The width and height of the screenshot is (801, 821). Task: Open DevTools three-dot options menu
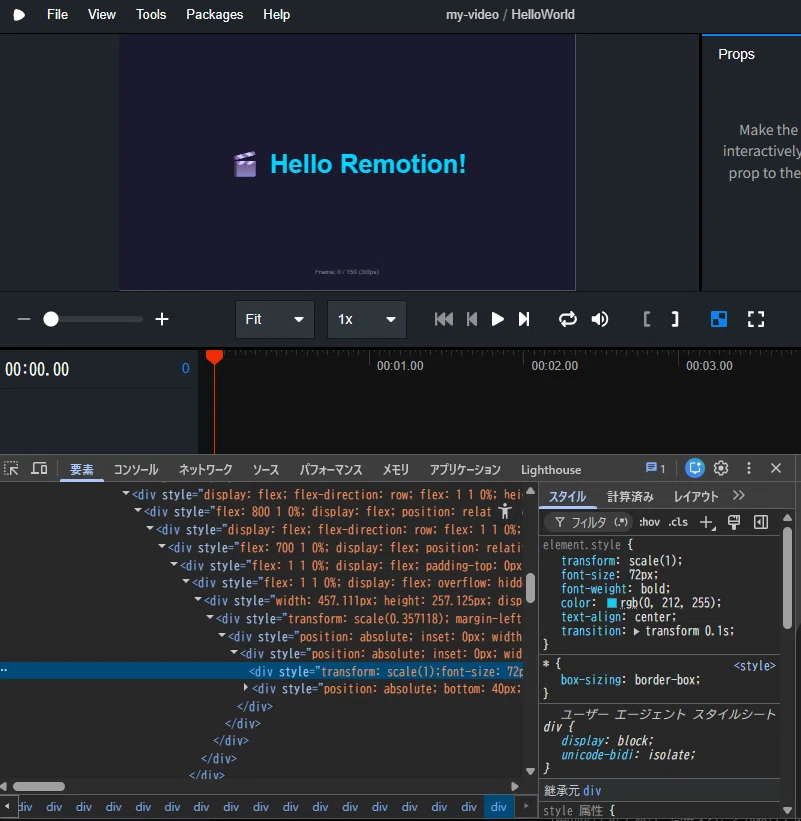[x=749, y=468]
